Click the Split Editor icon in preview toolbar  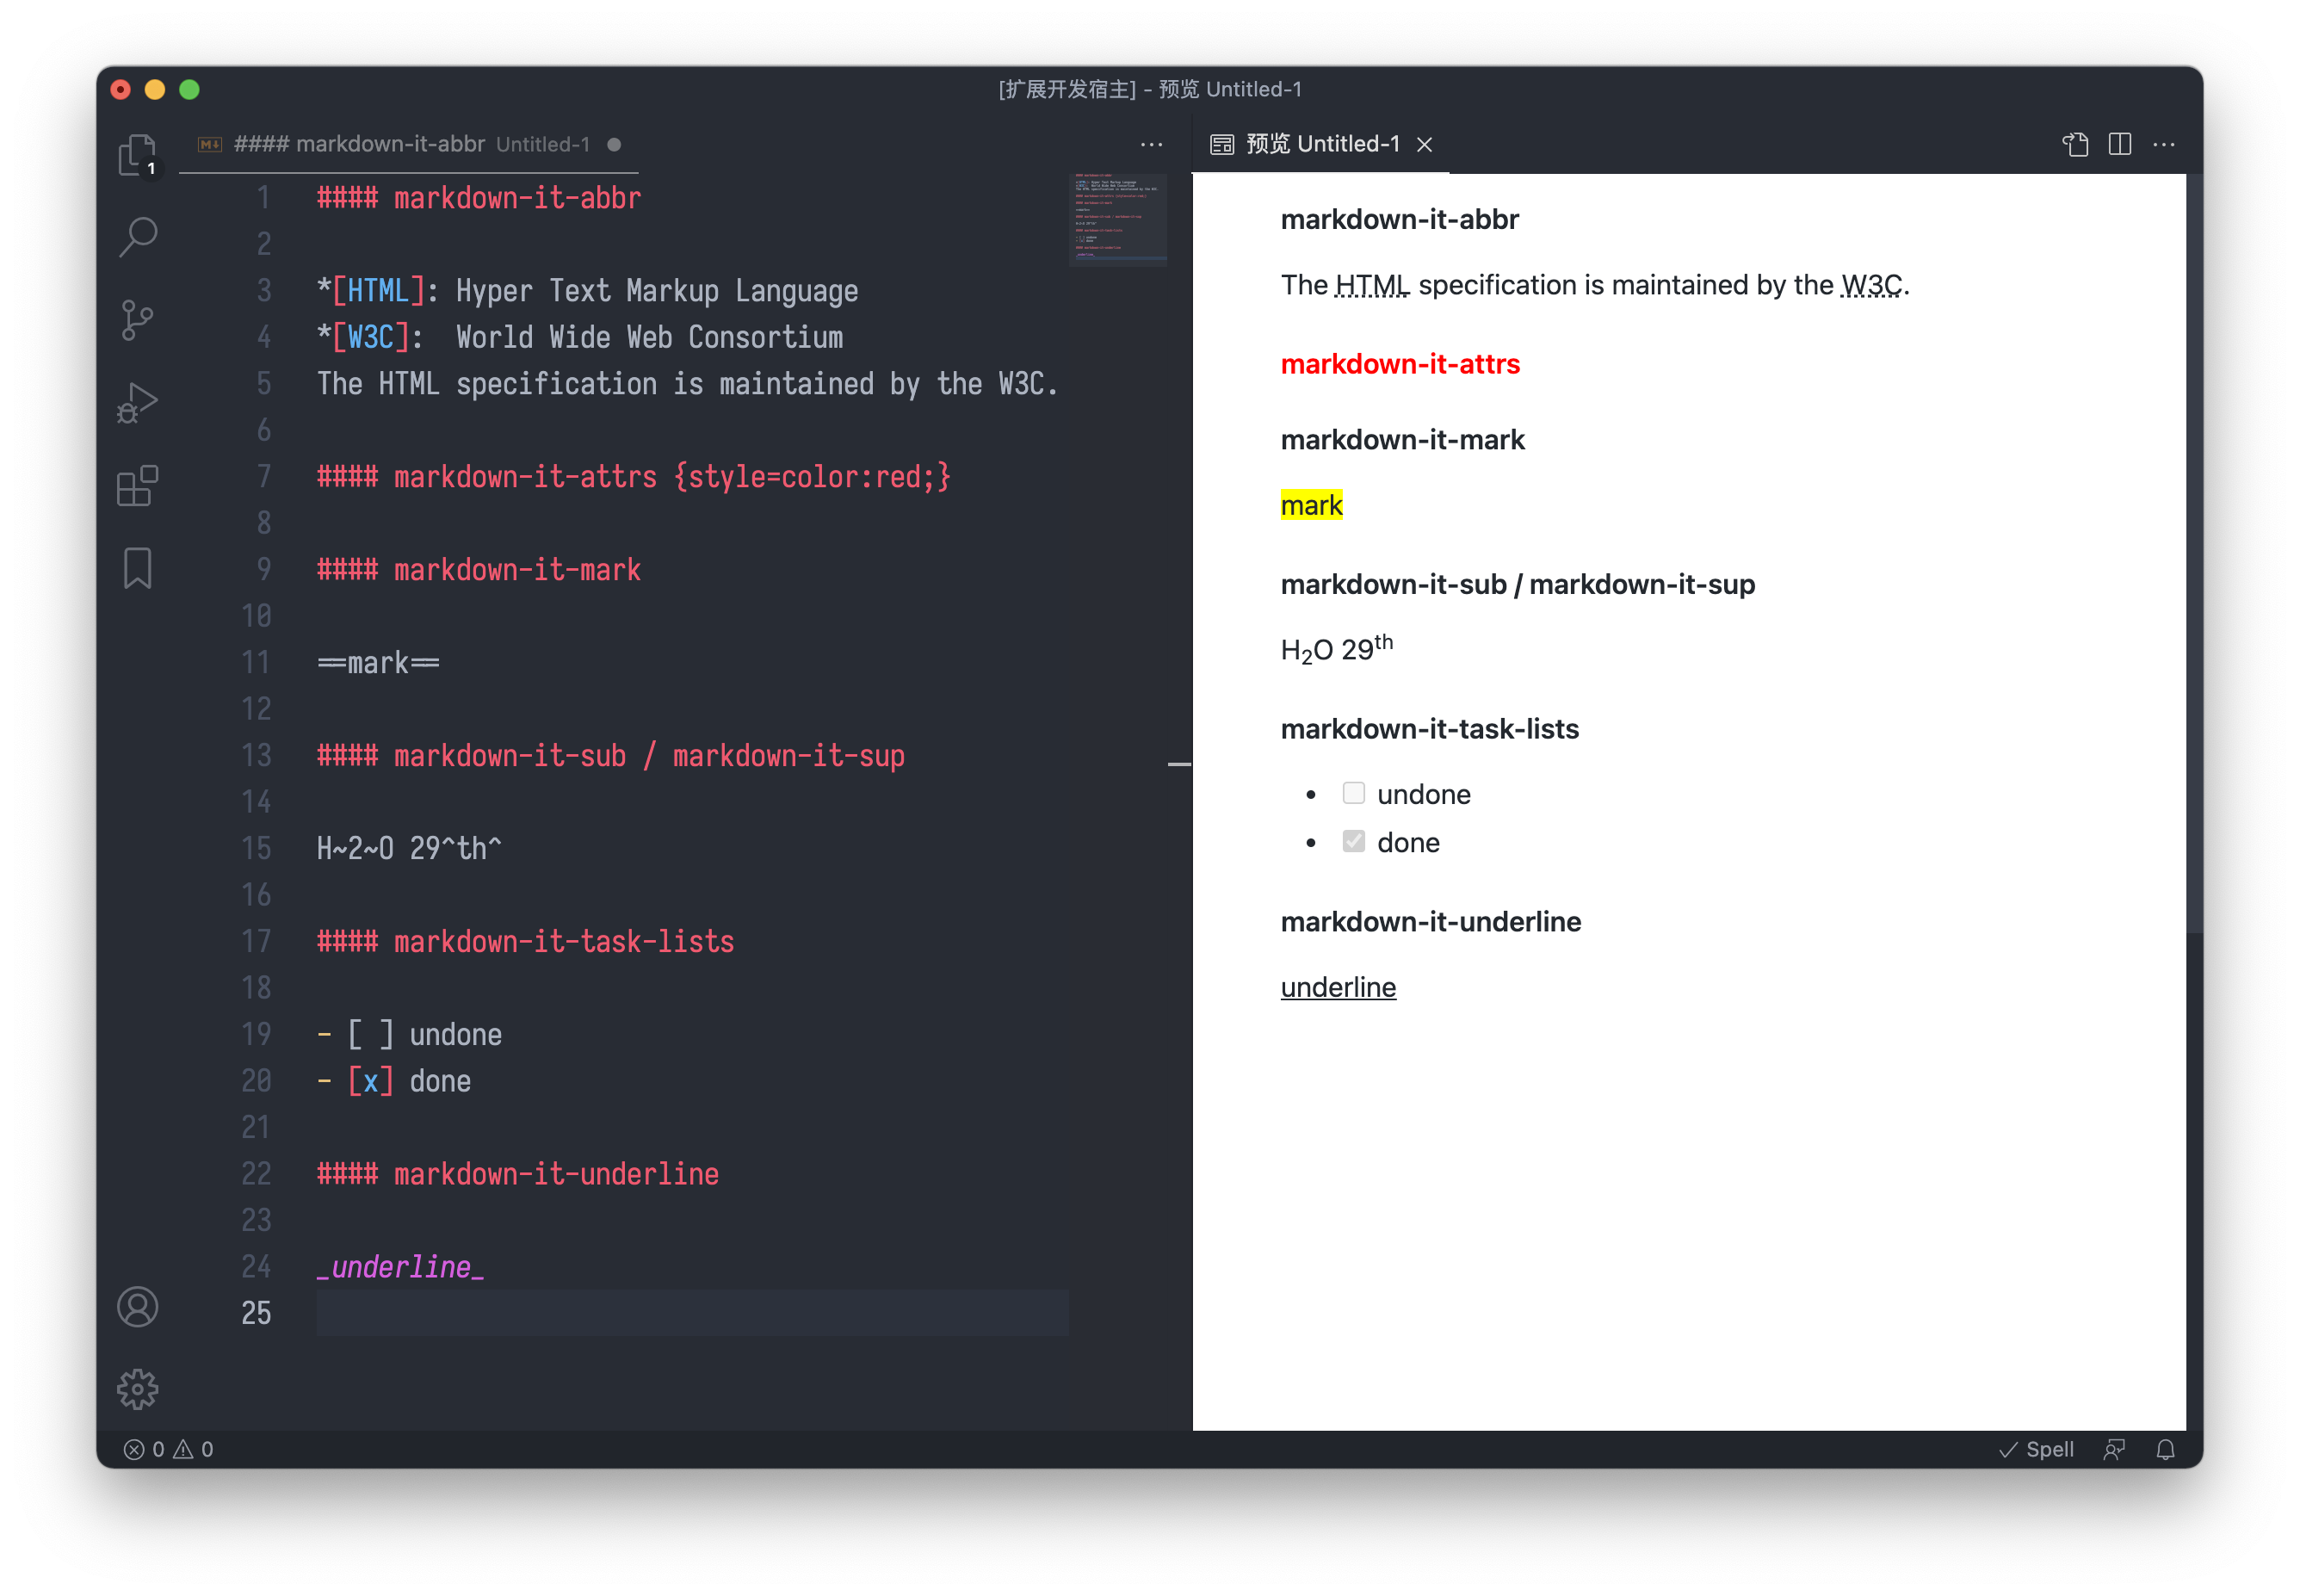click(2119, 144)
